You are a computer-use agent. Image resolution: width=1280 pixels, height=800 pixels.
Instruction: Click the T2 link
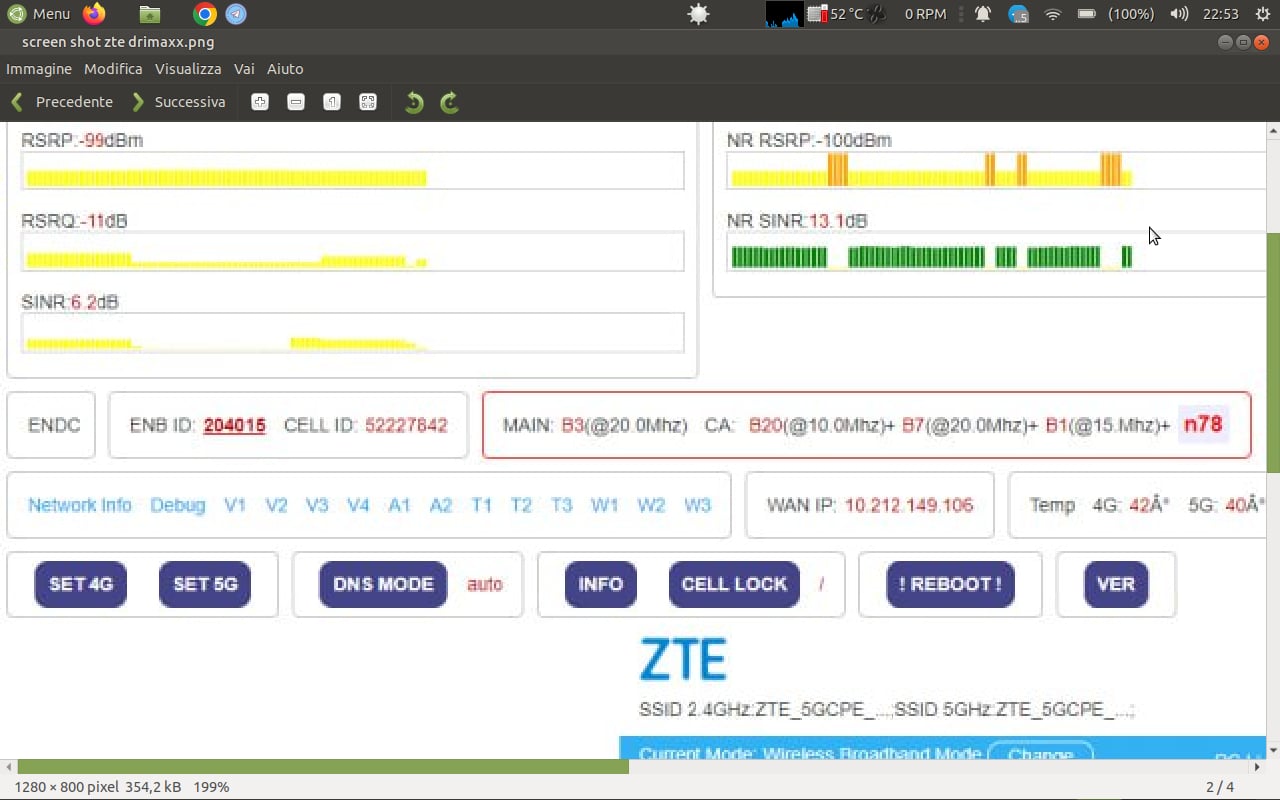coord(521,505)
